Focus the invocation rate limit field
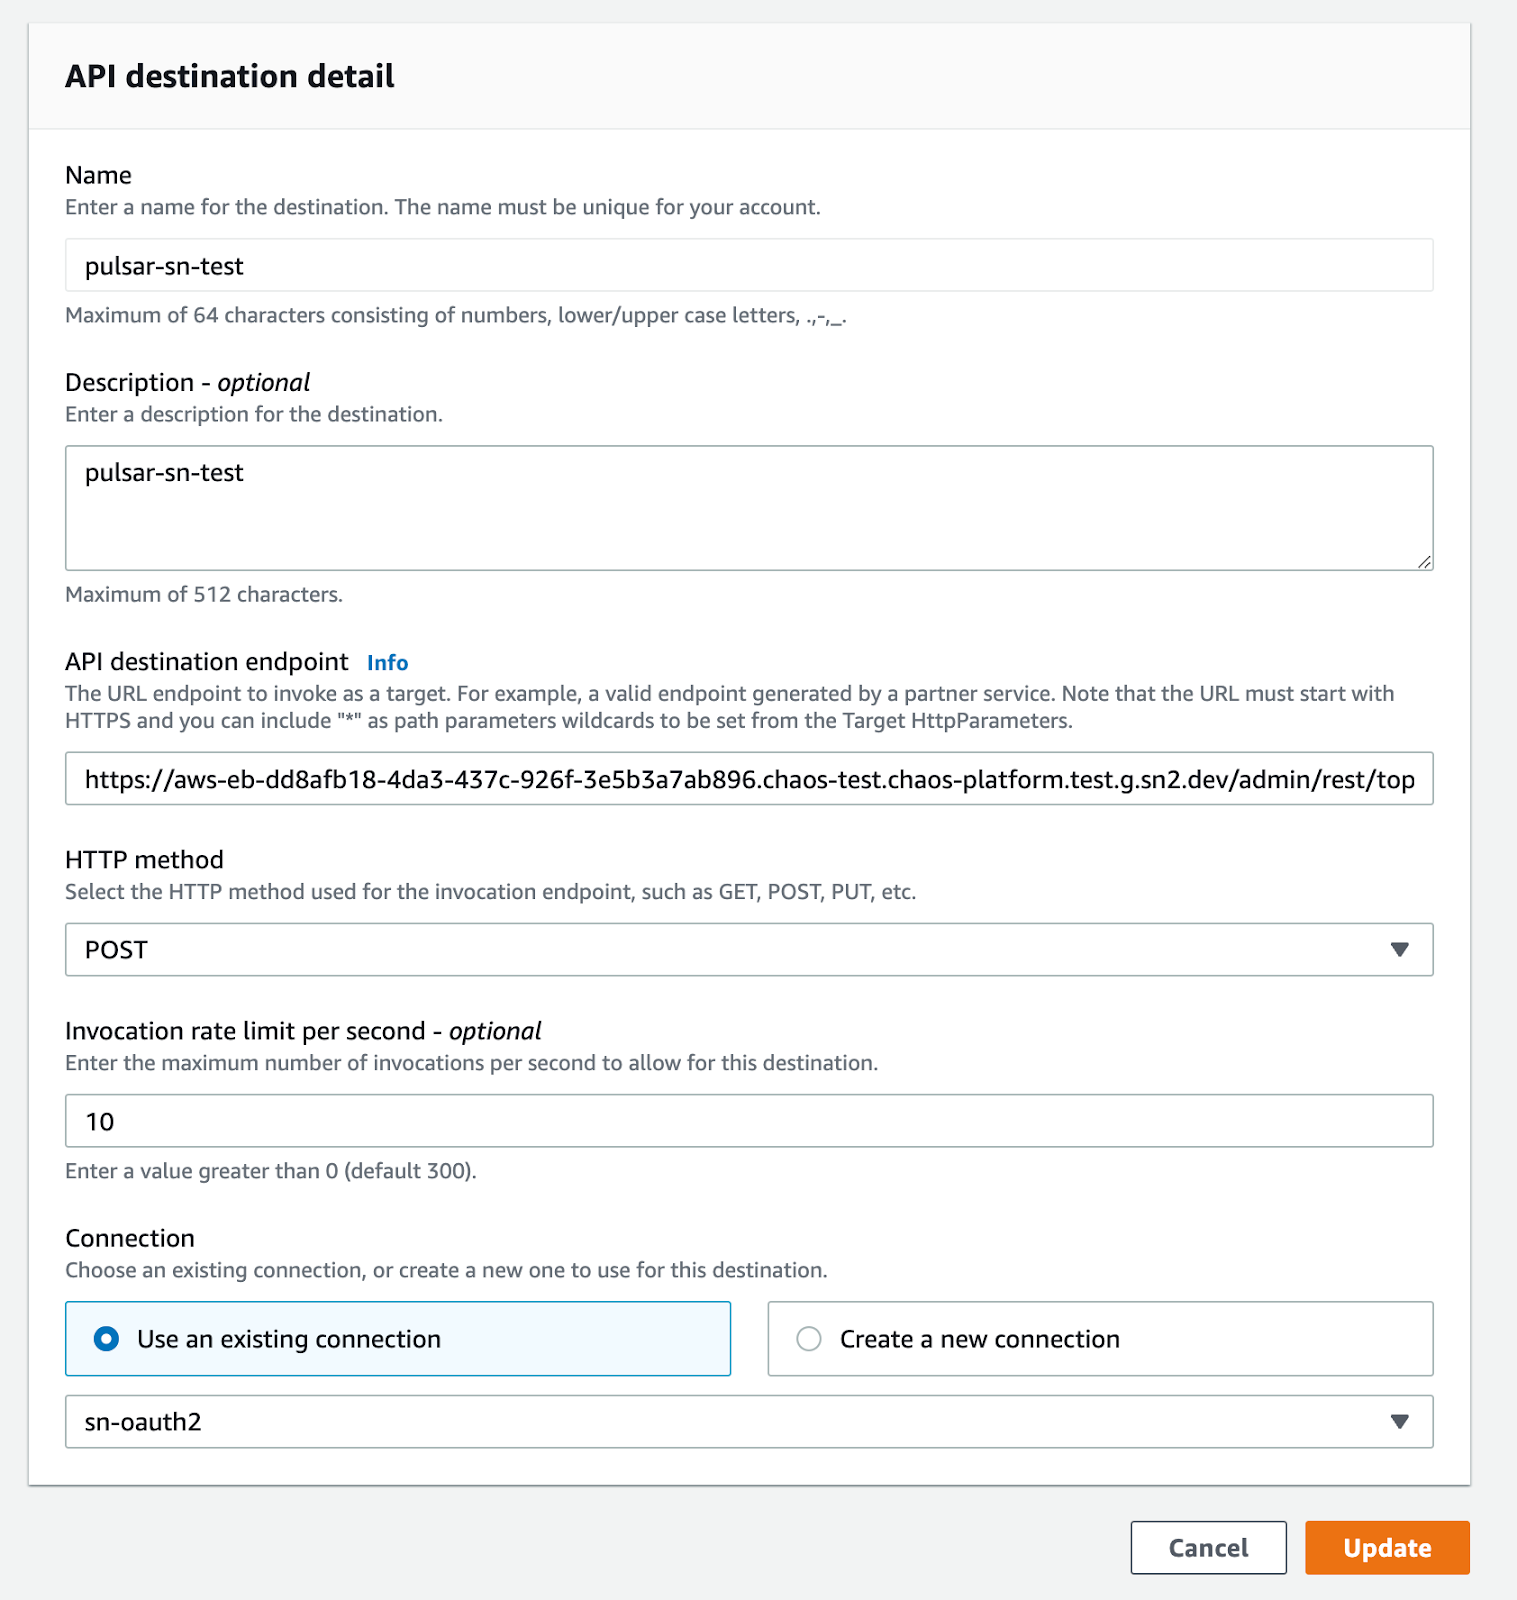The image size is (1517, 1600). pyautogui.click(x=748, y=1121)
